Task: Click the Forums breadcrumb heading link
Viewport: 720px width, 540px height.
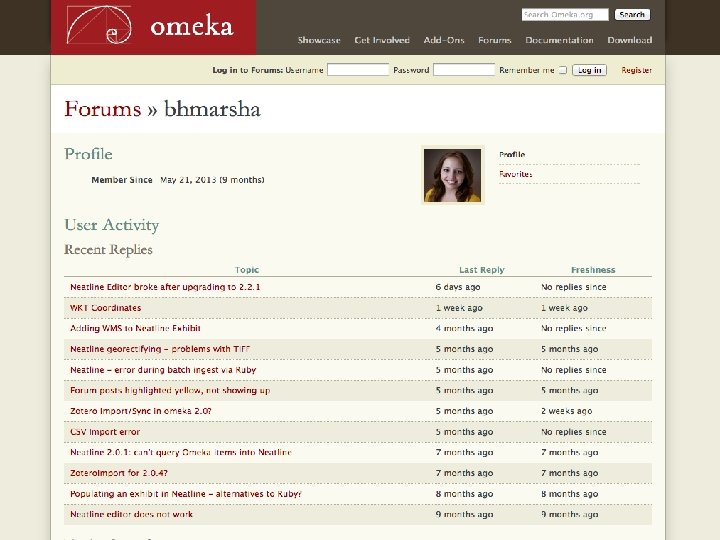Action: point(103,109)
